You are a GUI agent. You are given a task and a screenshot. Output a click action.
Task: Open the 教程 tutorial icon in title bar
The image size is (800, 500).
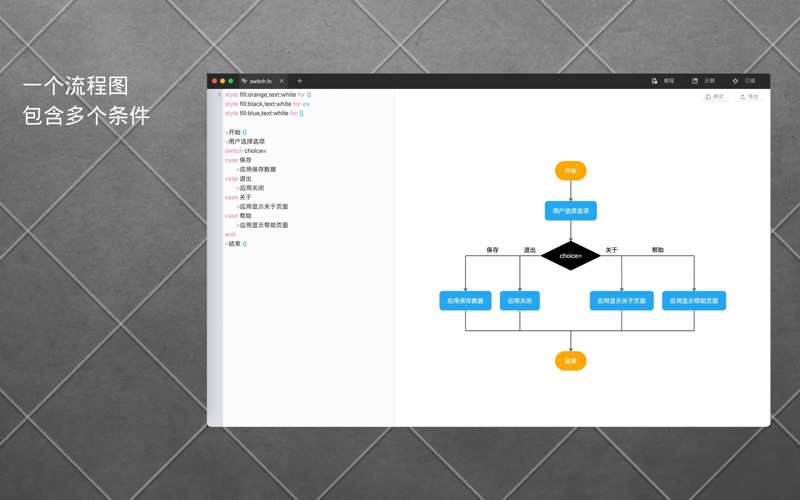tap(655, 81)
